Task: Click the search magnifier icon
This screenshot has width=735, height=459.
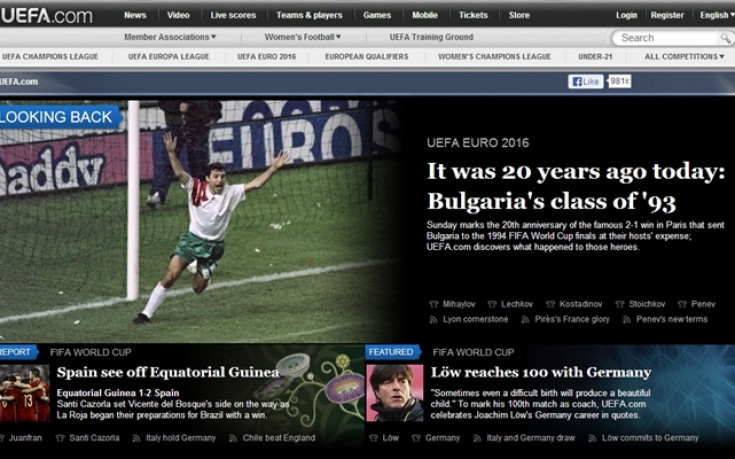Action: click(x=725, y=38)
